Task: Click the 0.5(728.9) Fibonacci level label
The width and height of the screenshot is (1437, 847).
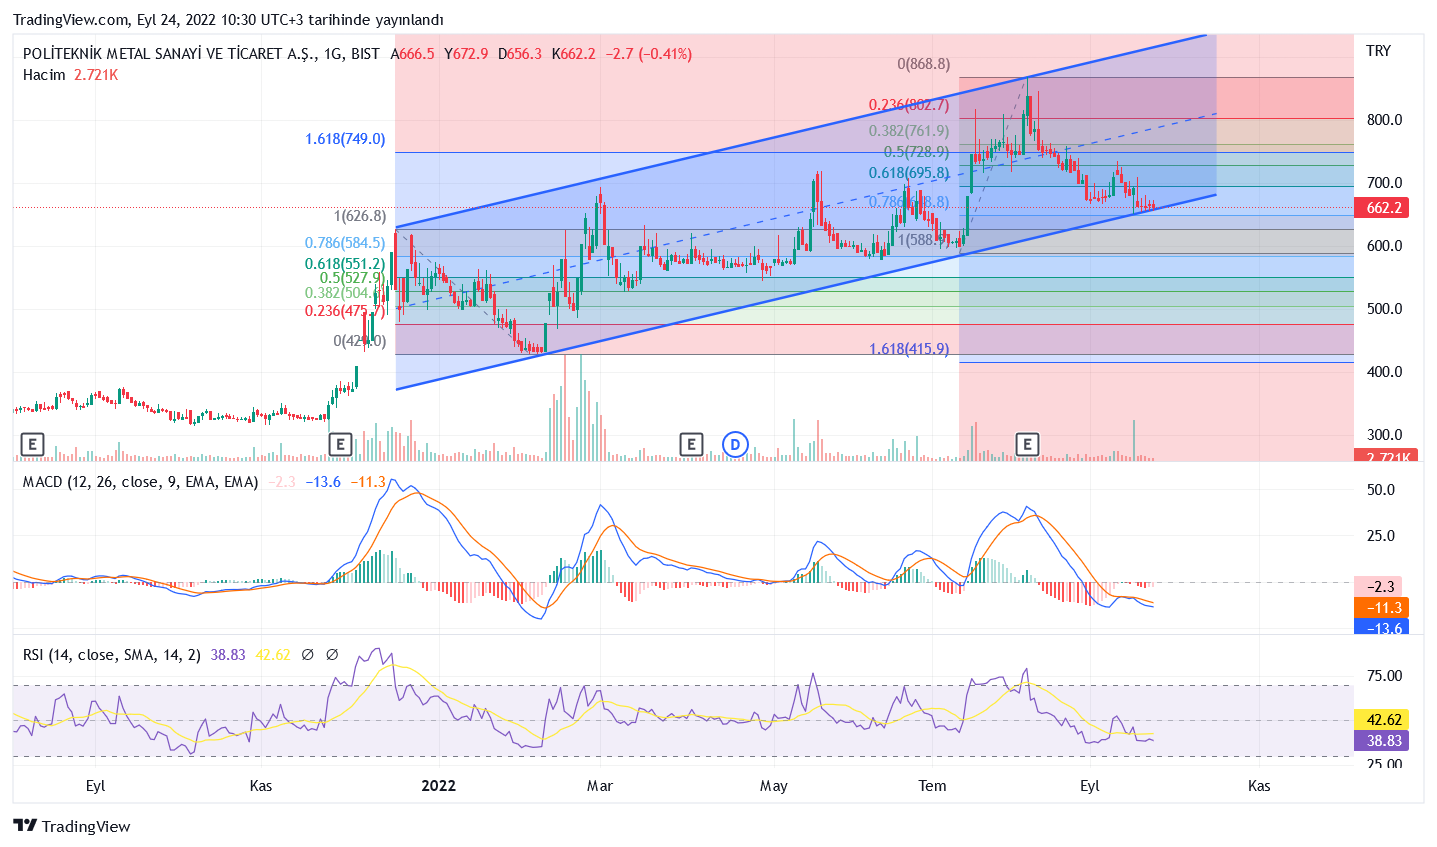Action: tap(916, 152)
